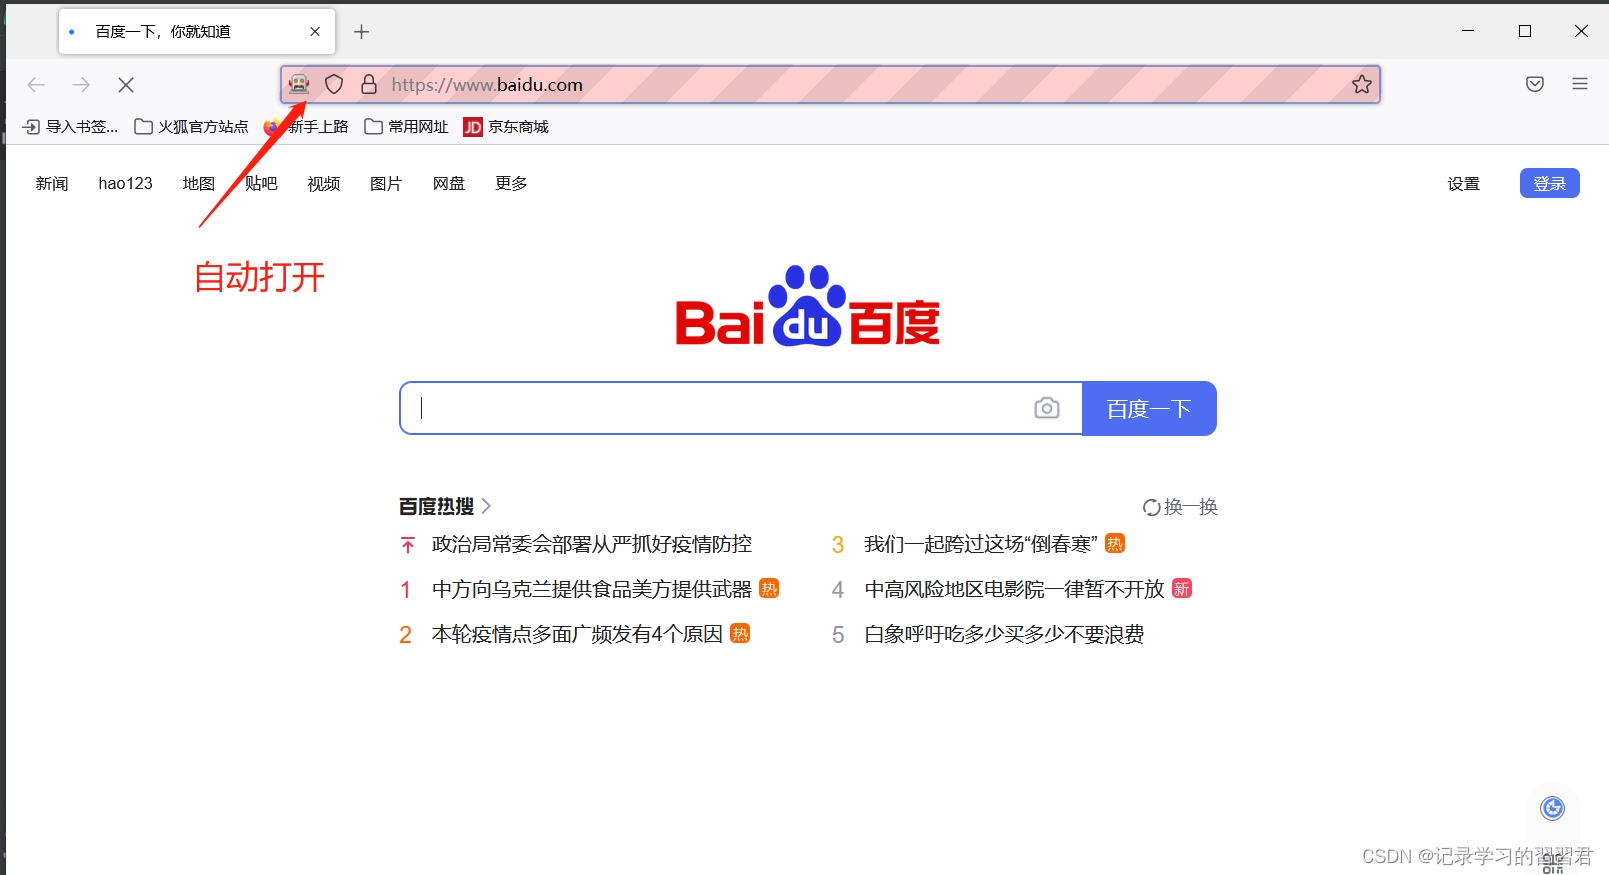Click the Baidu logo
The height and width of the screenshot is (875, 1609).
point(808,306)
